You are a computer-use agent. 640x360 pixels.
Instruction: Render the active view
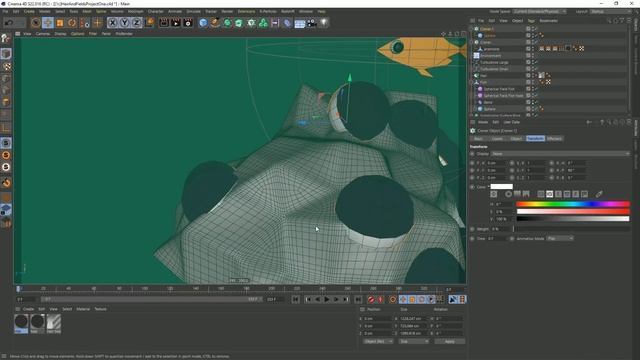(x=164, y=23)
